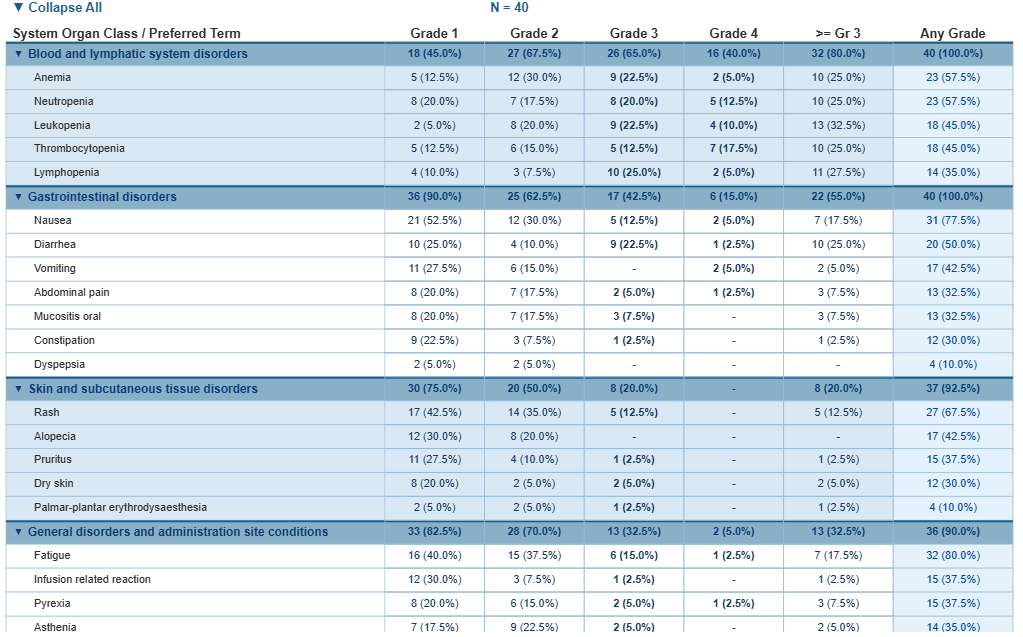Select the Leukopenia row label
Image resolution: width=1023 pixels, height=637 pixels.
tap(62, 125)
